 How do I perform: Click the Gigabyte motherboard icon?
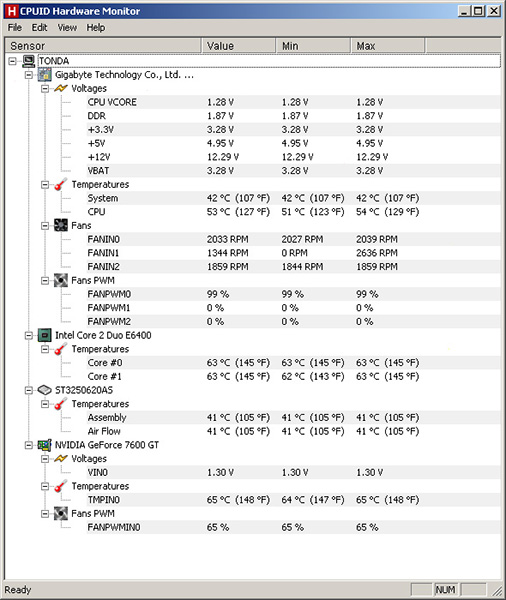[44, 75]
